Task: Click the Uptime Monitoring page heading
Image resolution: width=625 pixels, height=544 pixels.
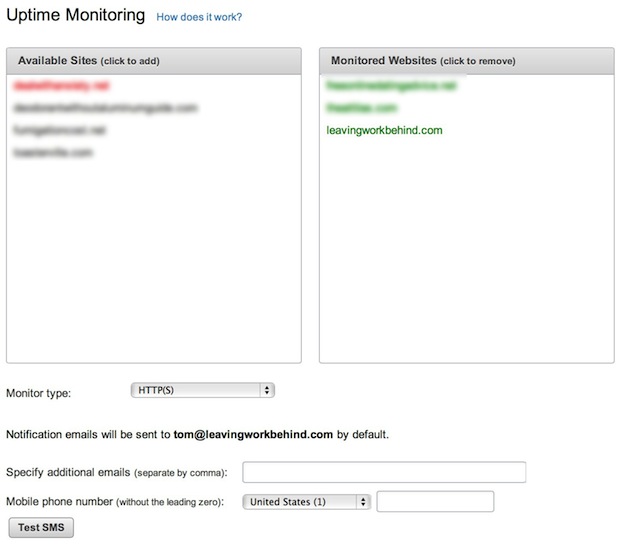Action: tap(76, 16)
